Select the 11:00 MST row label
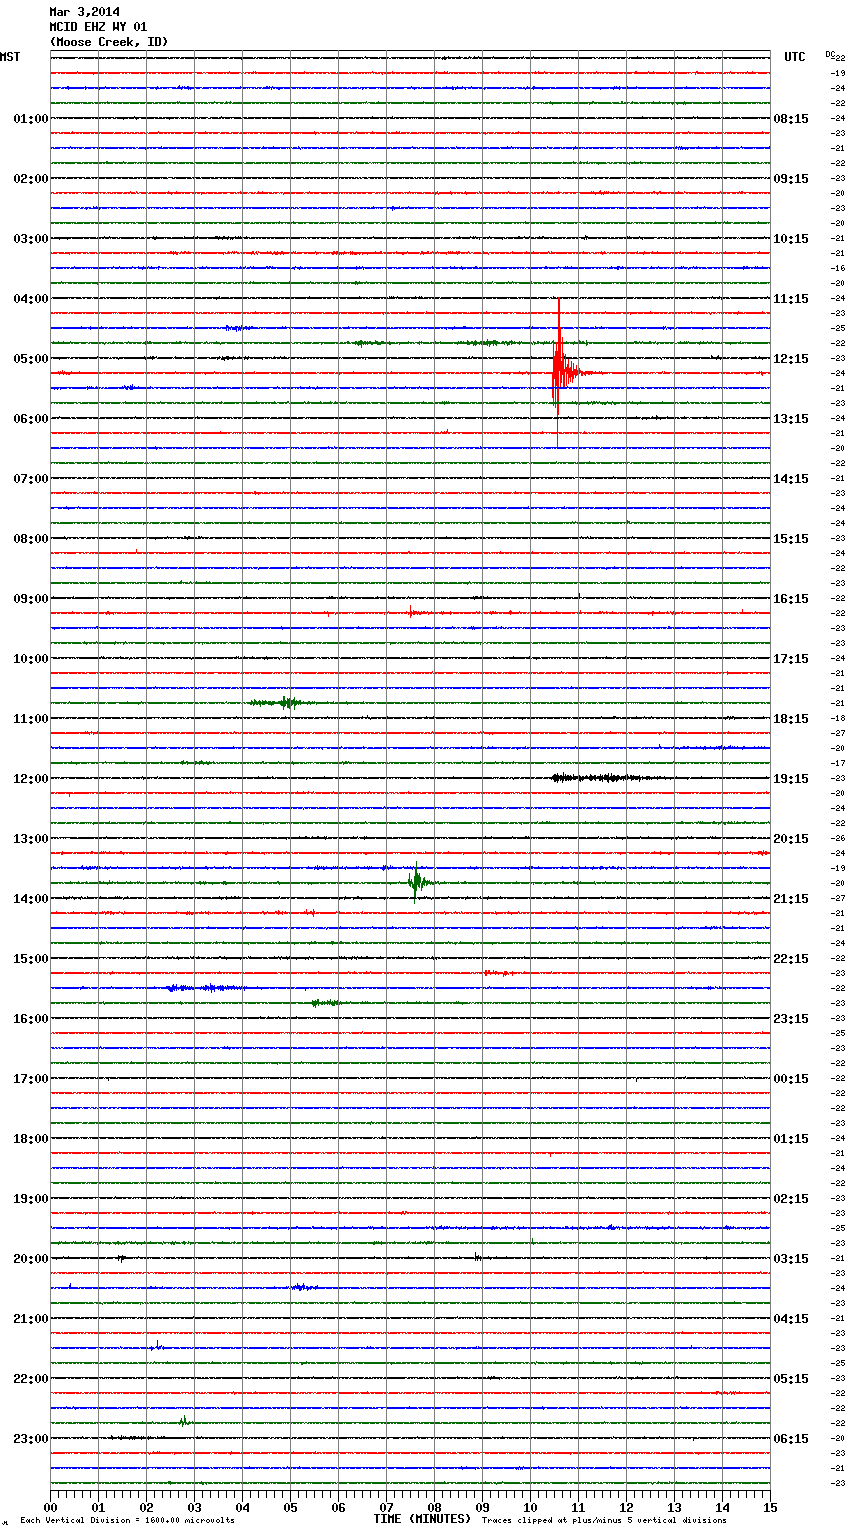This screenshot has height=1534, width=850. point(31,719)
